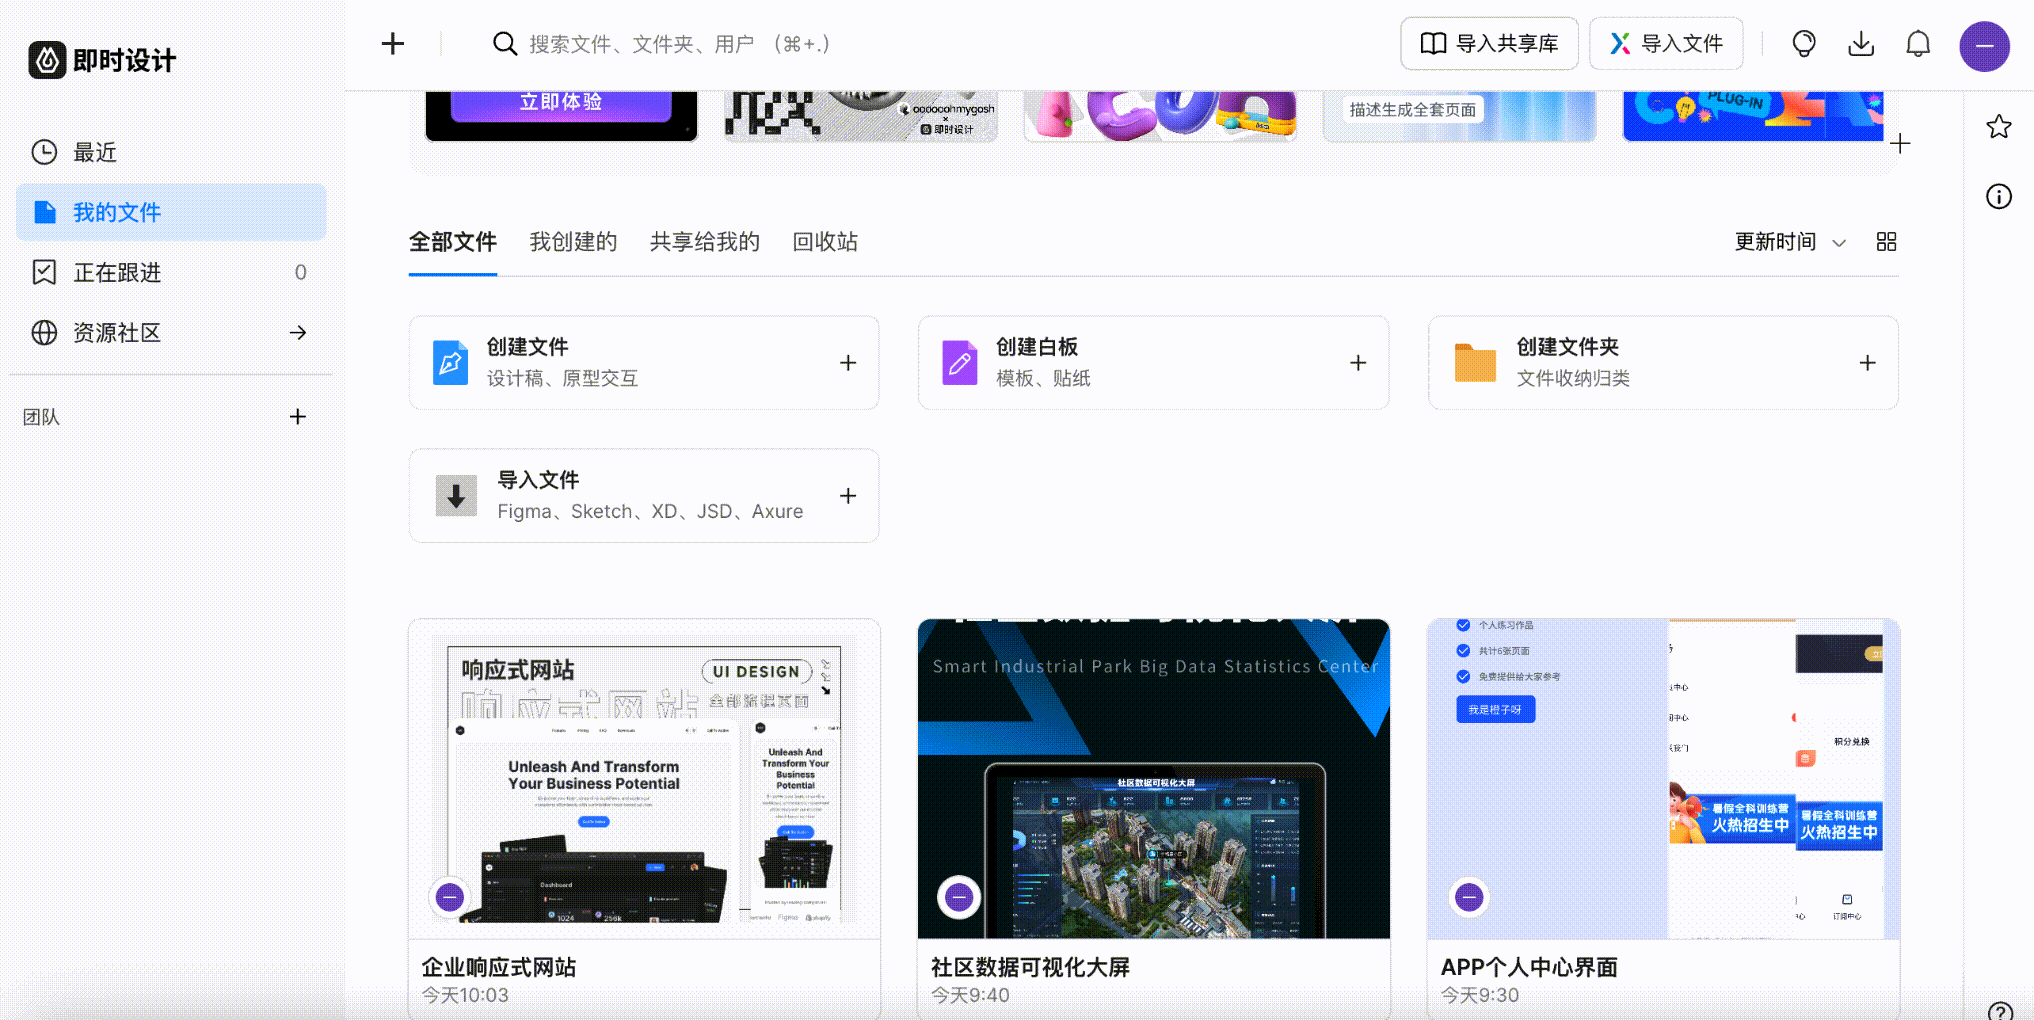Image resolution: width=2034 pixels, height=1020 pixels.
Task: Open the help question mark icon
Action: (x=1999, y=1010)
